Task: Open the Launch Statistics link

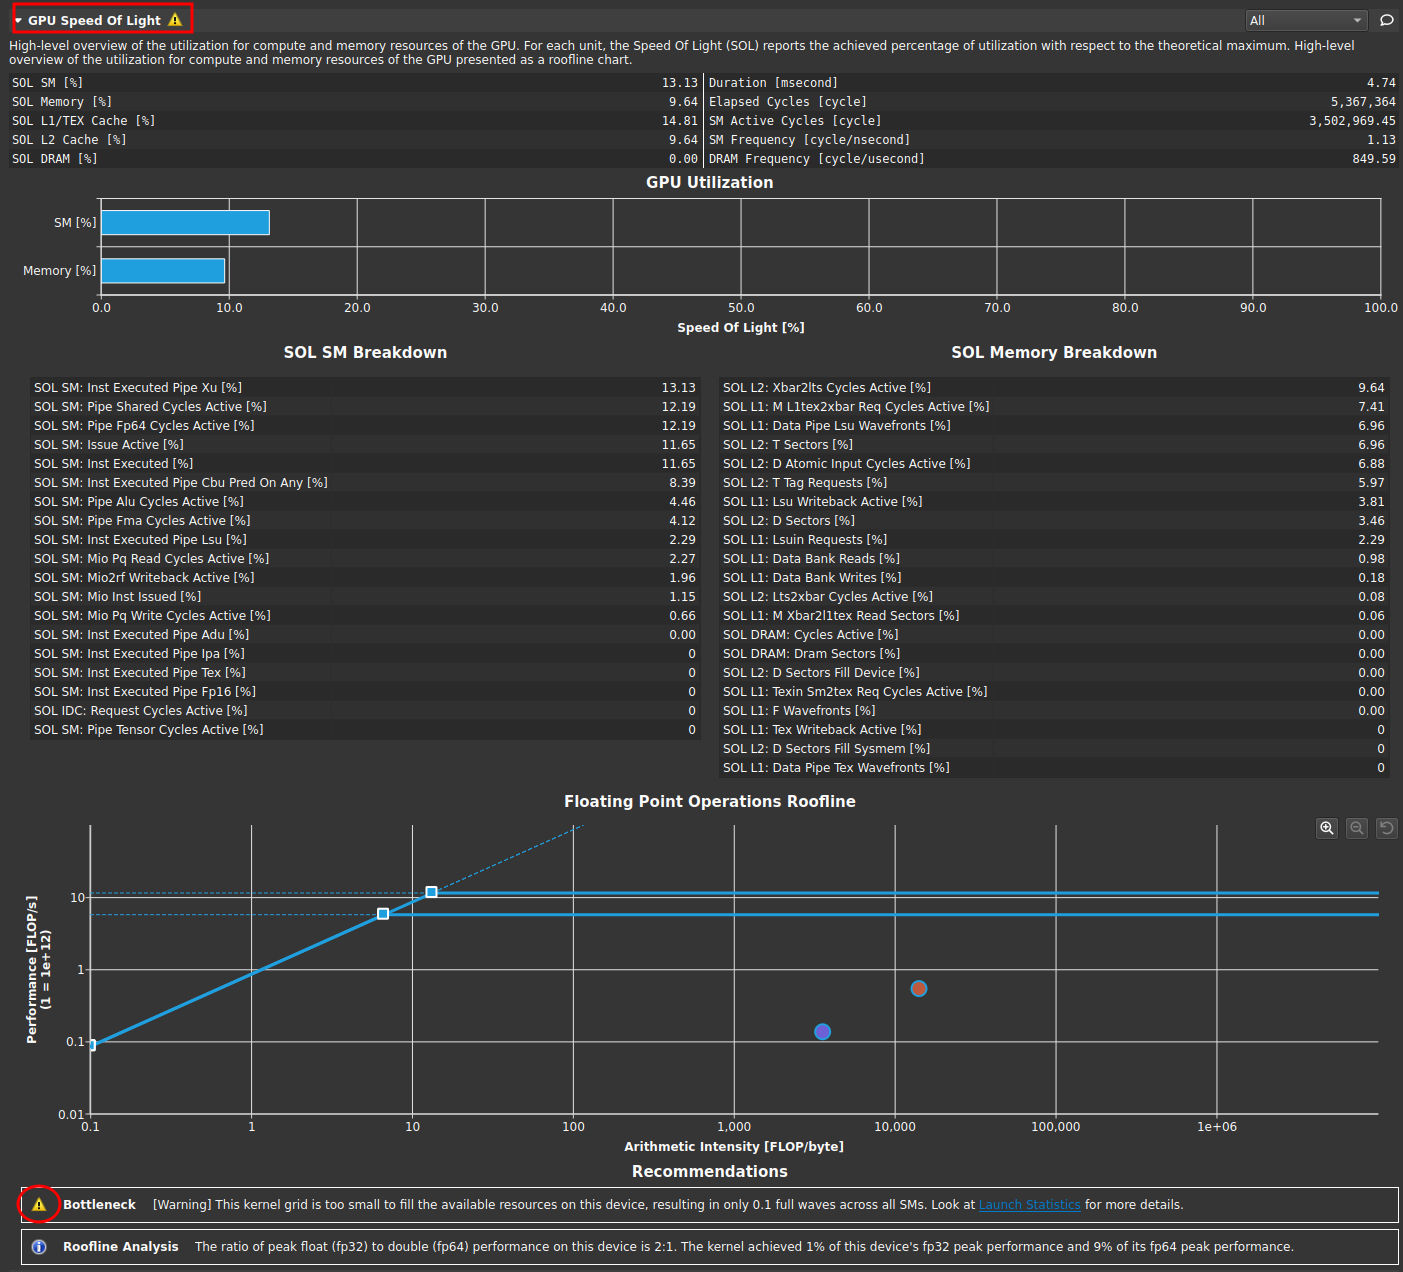Action: tap(1029, 1205)
